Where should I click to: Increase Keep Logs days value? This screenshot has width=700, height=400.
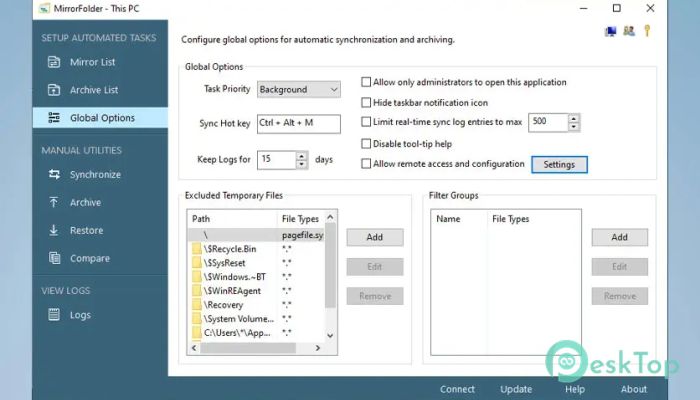click(302, 156)
